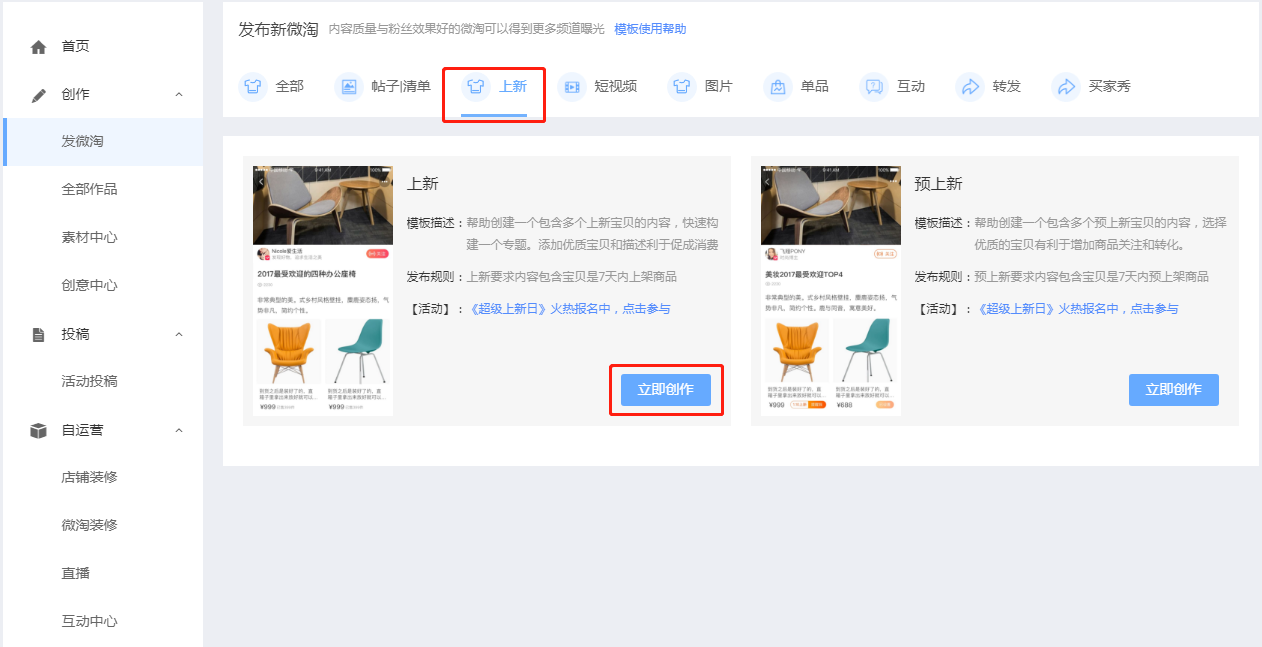Open 超级上新日 link in 上新 card
Viewport: 1262px width, 647px height.
coord(570,309)
